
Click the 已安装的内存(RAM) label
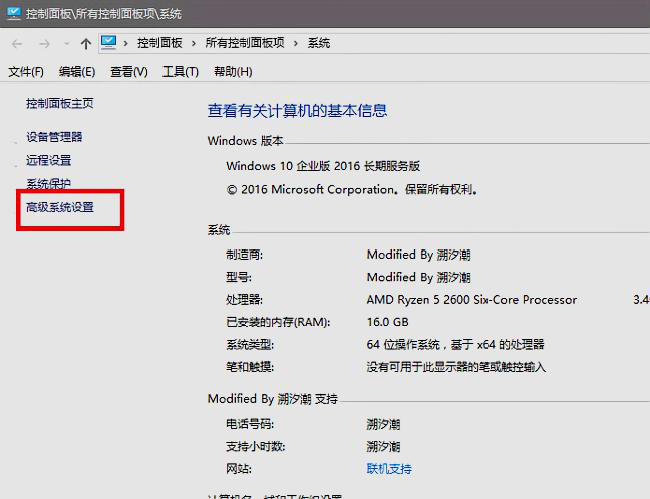pyautogui.click(x=278, y=322)
